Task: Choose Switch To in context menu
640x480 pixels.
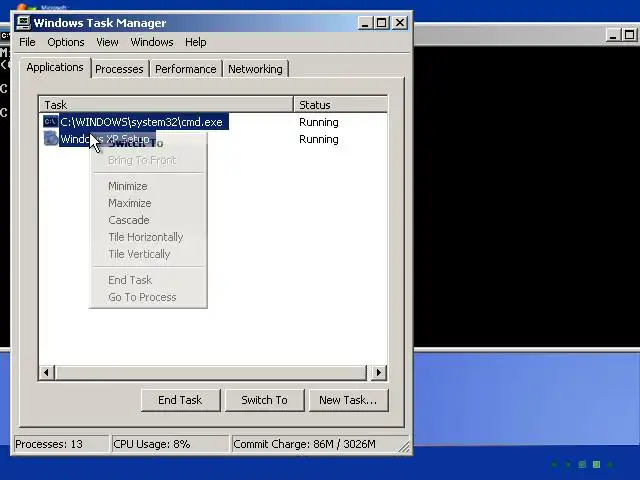Action: 148,143
